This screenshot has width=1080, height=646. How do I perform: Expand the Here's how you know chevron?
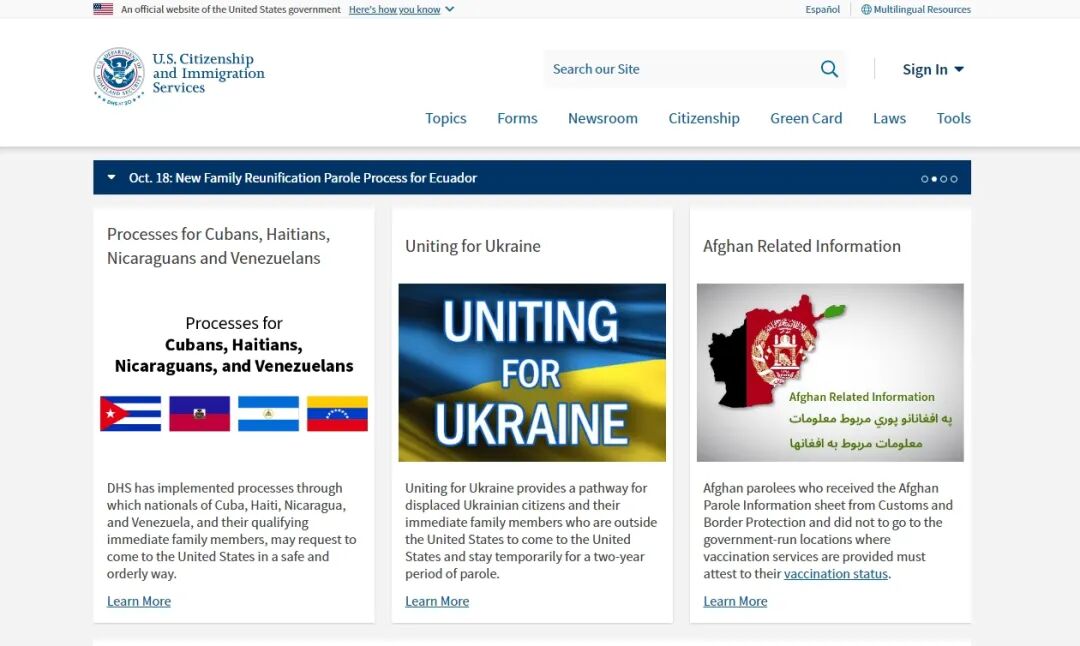[x=450, y=10]
